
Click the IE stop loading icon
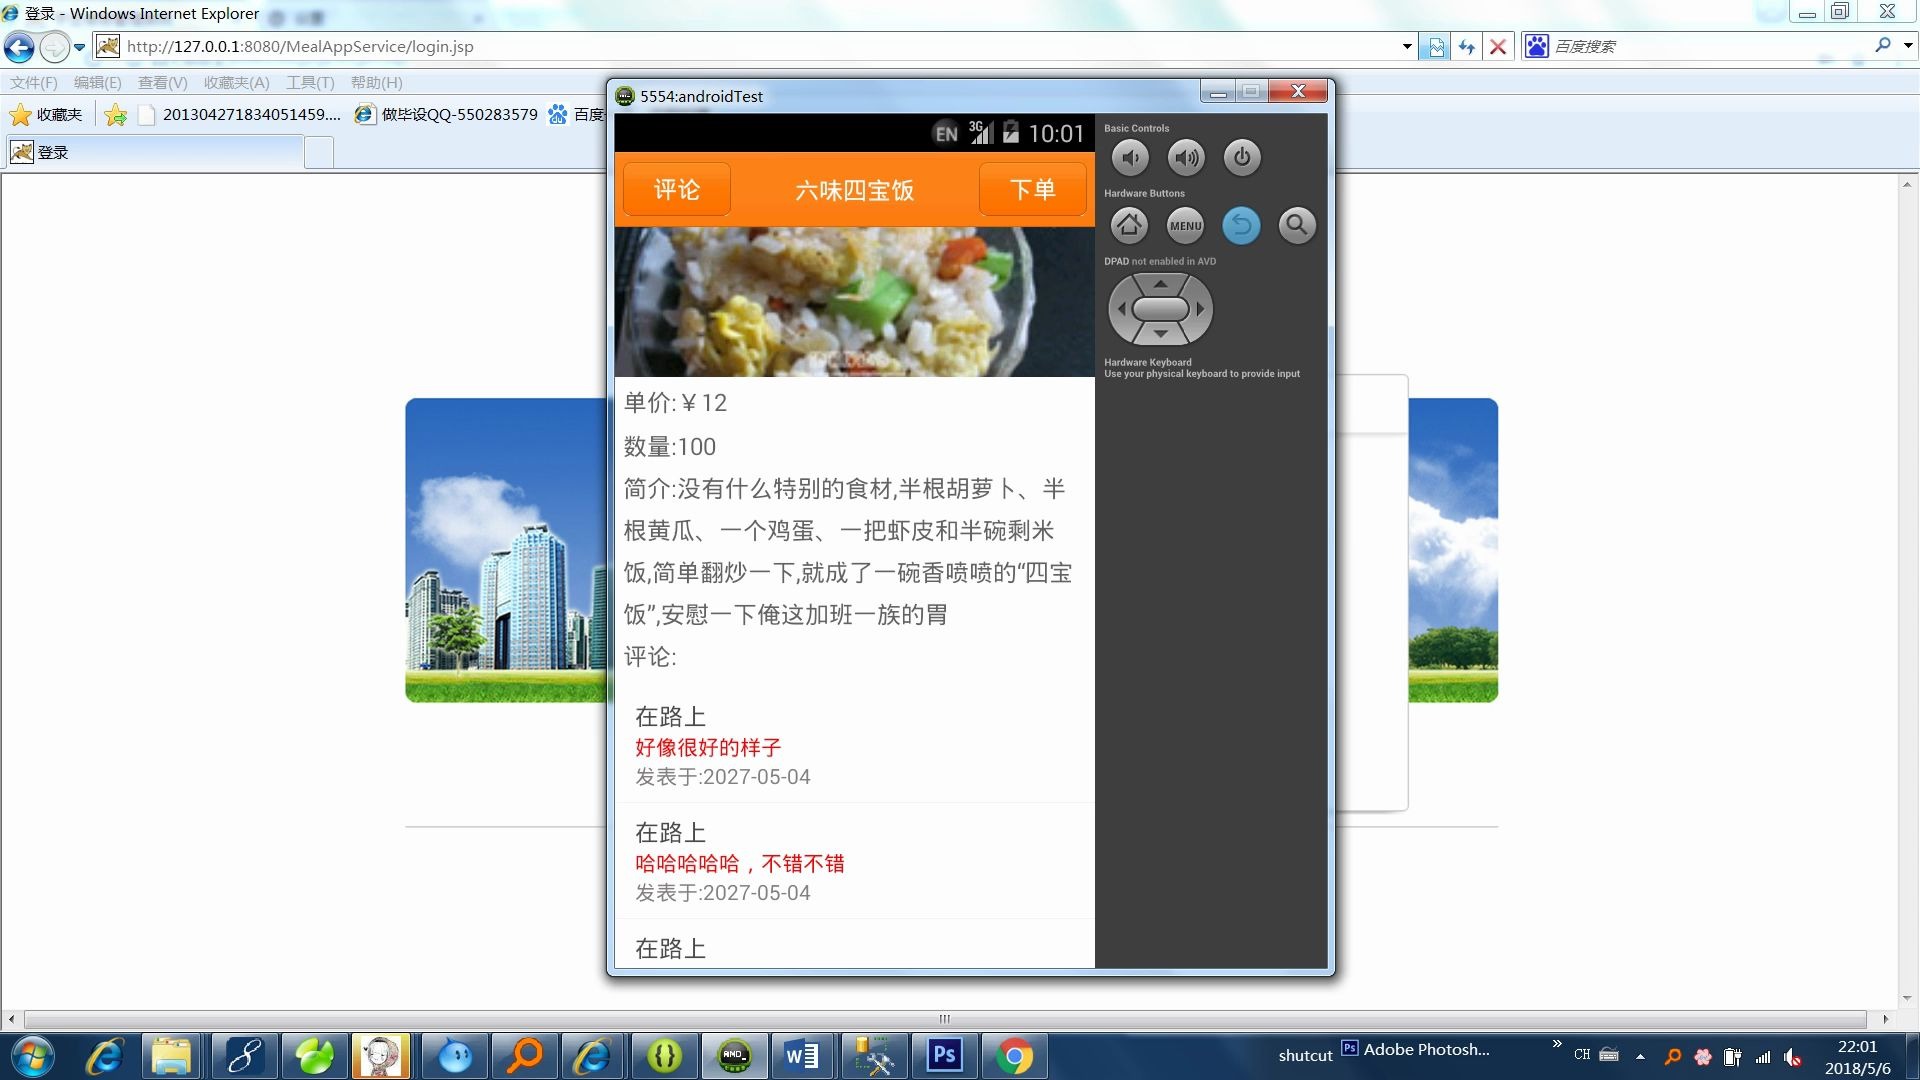click(1498, 47)
